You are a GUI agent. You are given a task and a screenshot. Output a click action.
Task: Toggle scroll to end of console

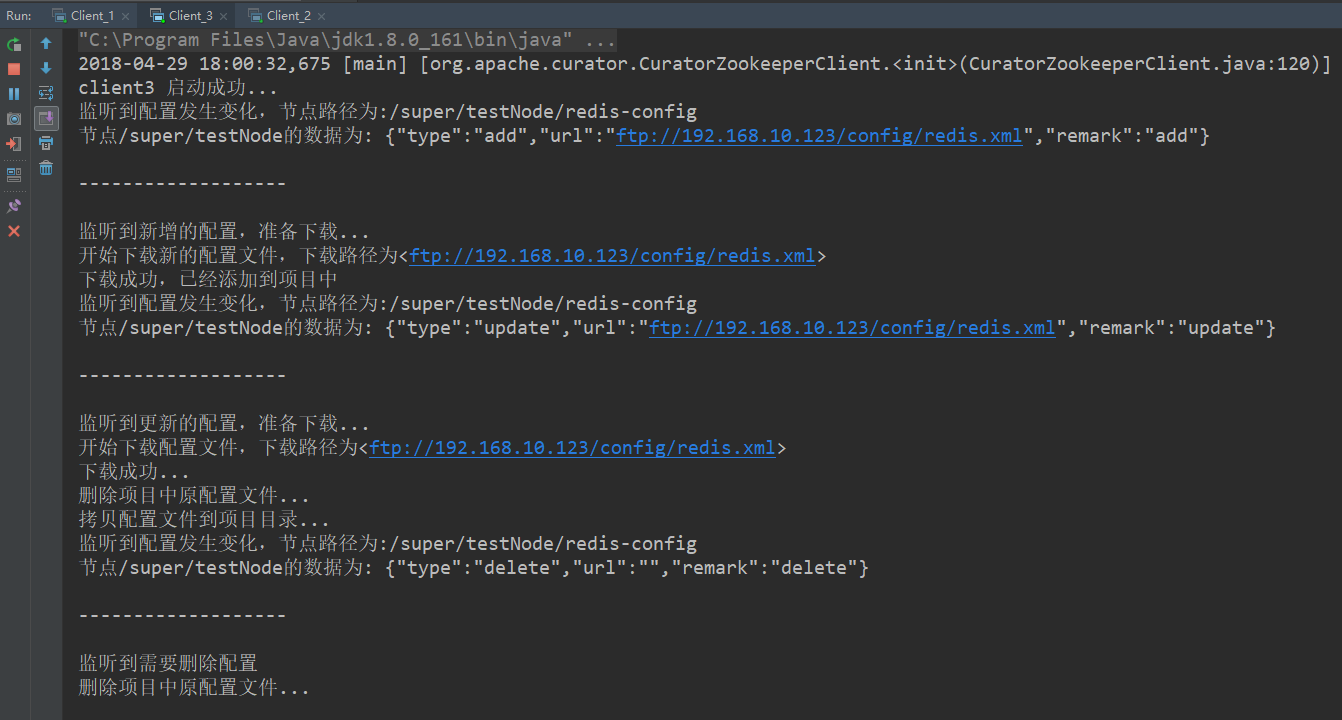tap(46, 119)
